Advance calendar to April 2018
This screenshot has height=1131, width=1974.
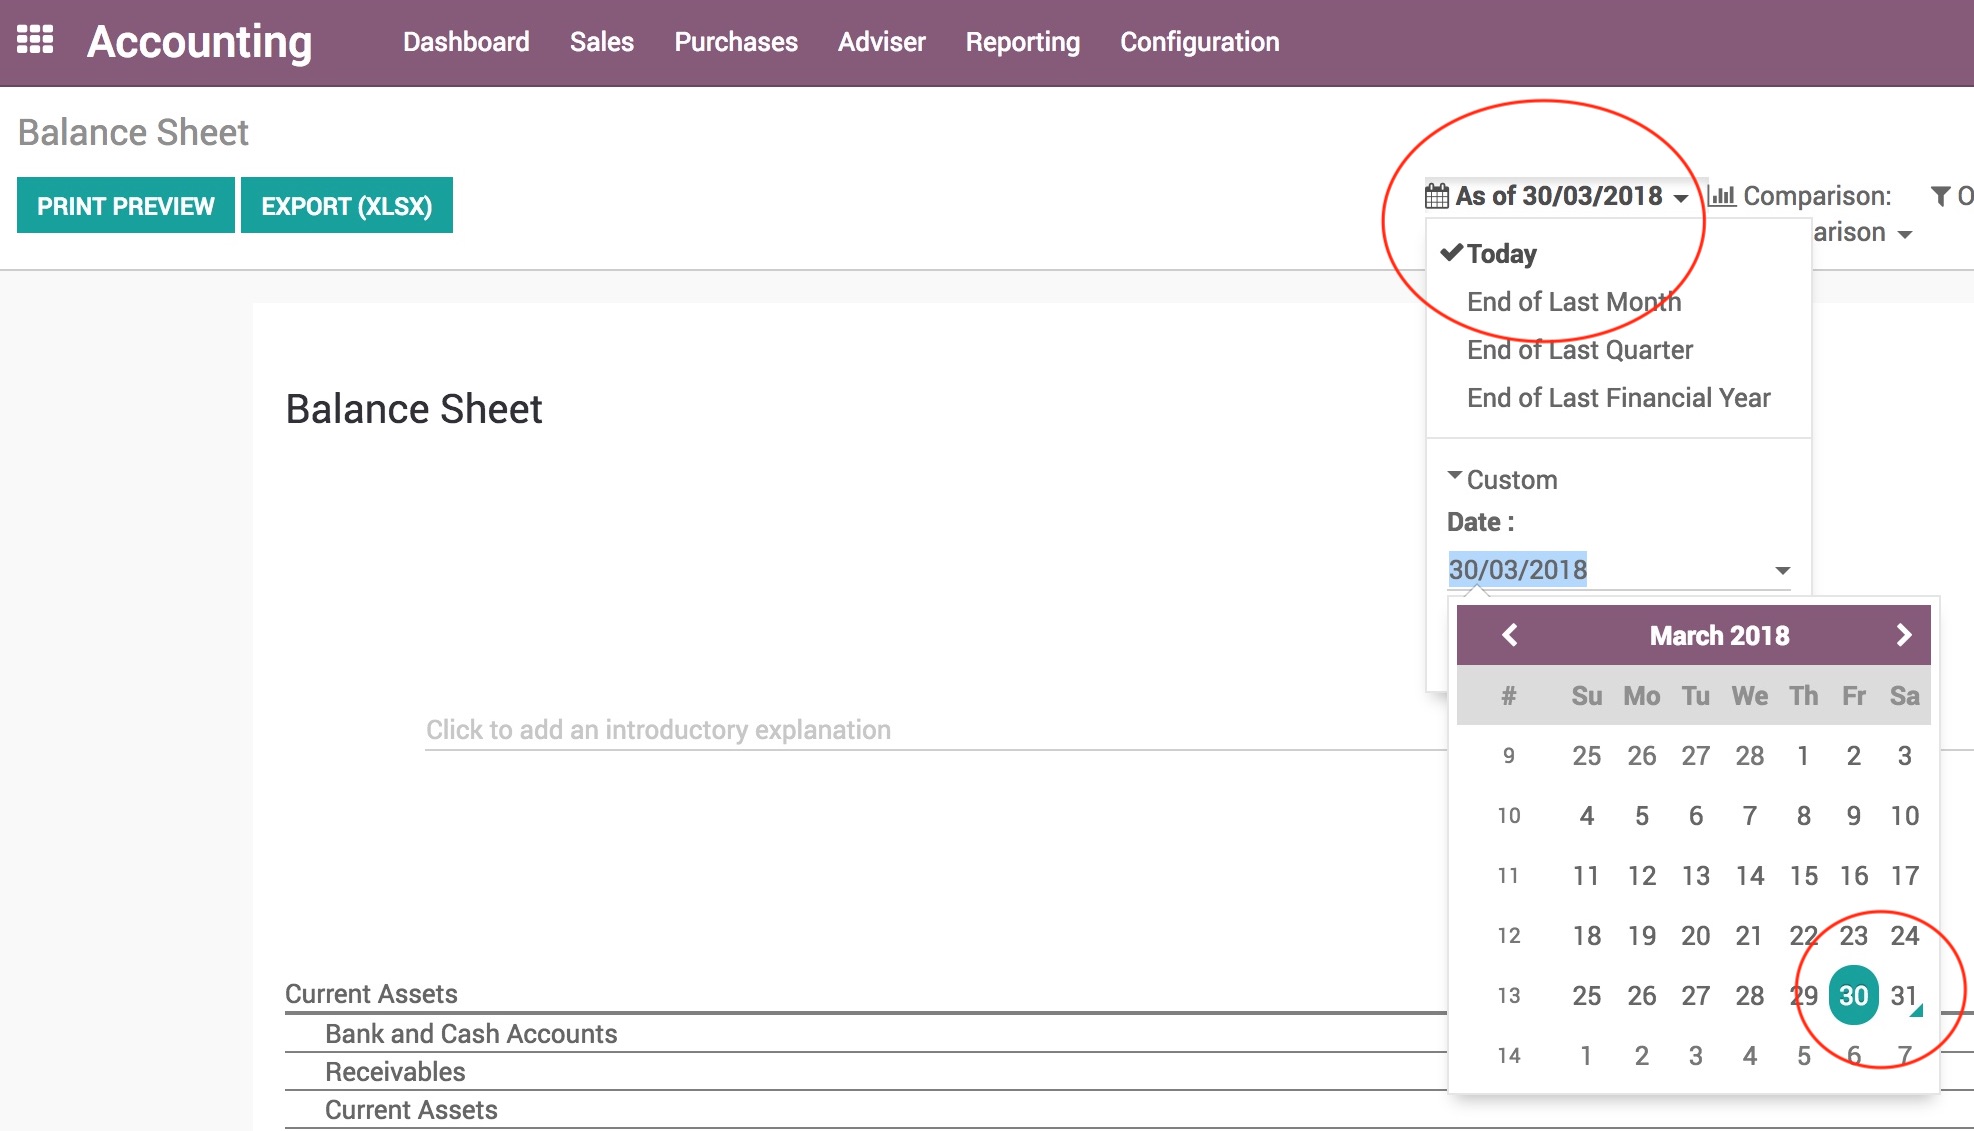(1903, 634)
